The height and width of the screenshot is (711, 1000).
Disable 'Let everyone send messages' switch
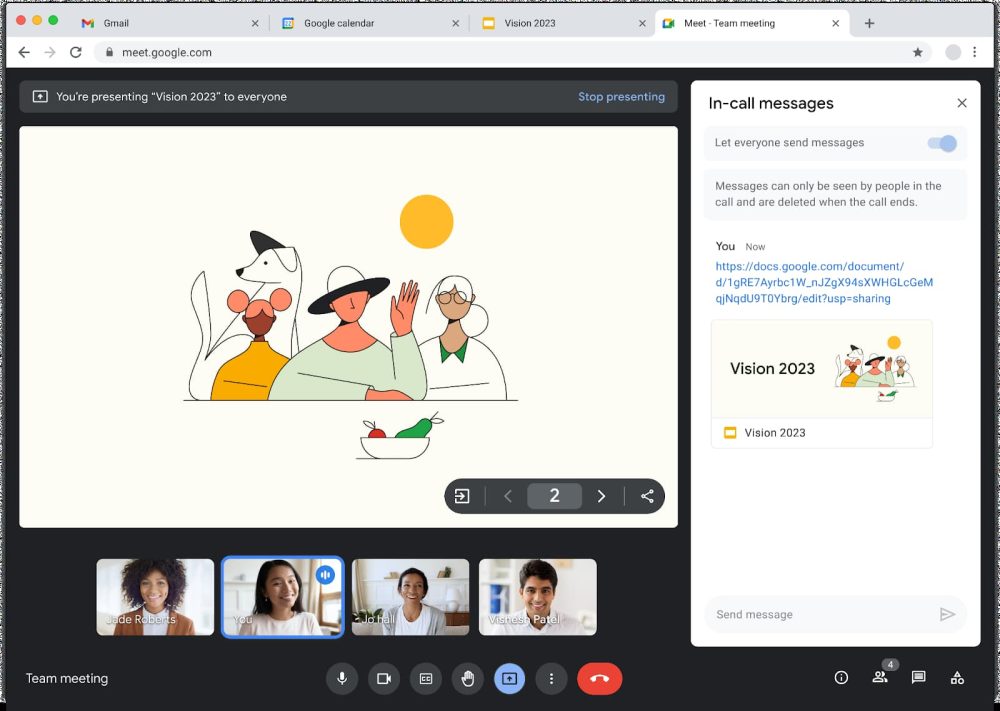pyautogui.click(x=942, y=143)
